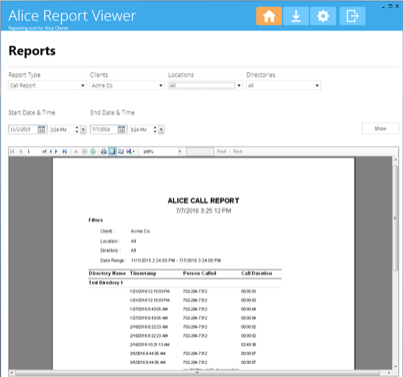Open the report zoom percentage dropdown
The height and width of the screenshot is (377, 403).
[180, 151]
